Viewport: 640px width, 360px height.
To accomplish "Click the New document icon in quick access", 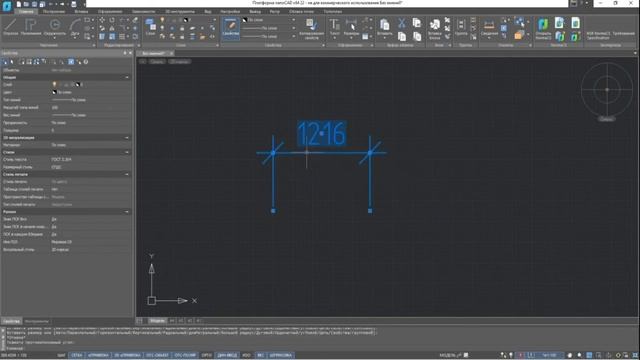I will [18, 4].
